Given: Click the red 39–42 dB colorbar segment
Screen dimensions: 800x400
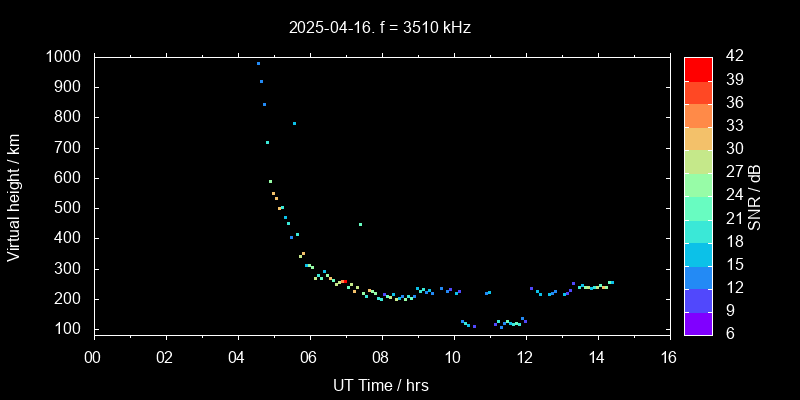Looking at the screenshot, I should point(698,68).
